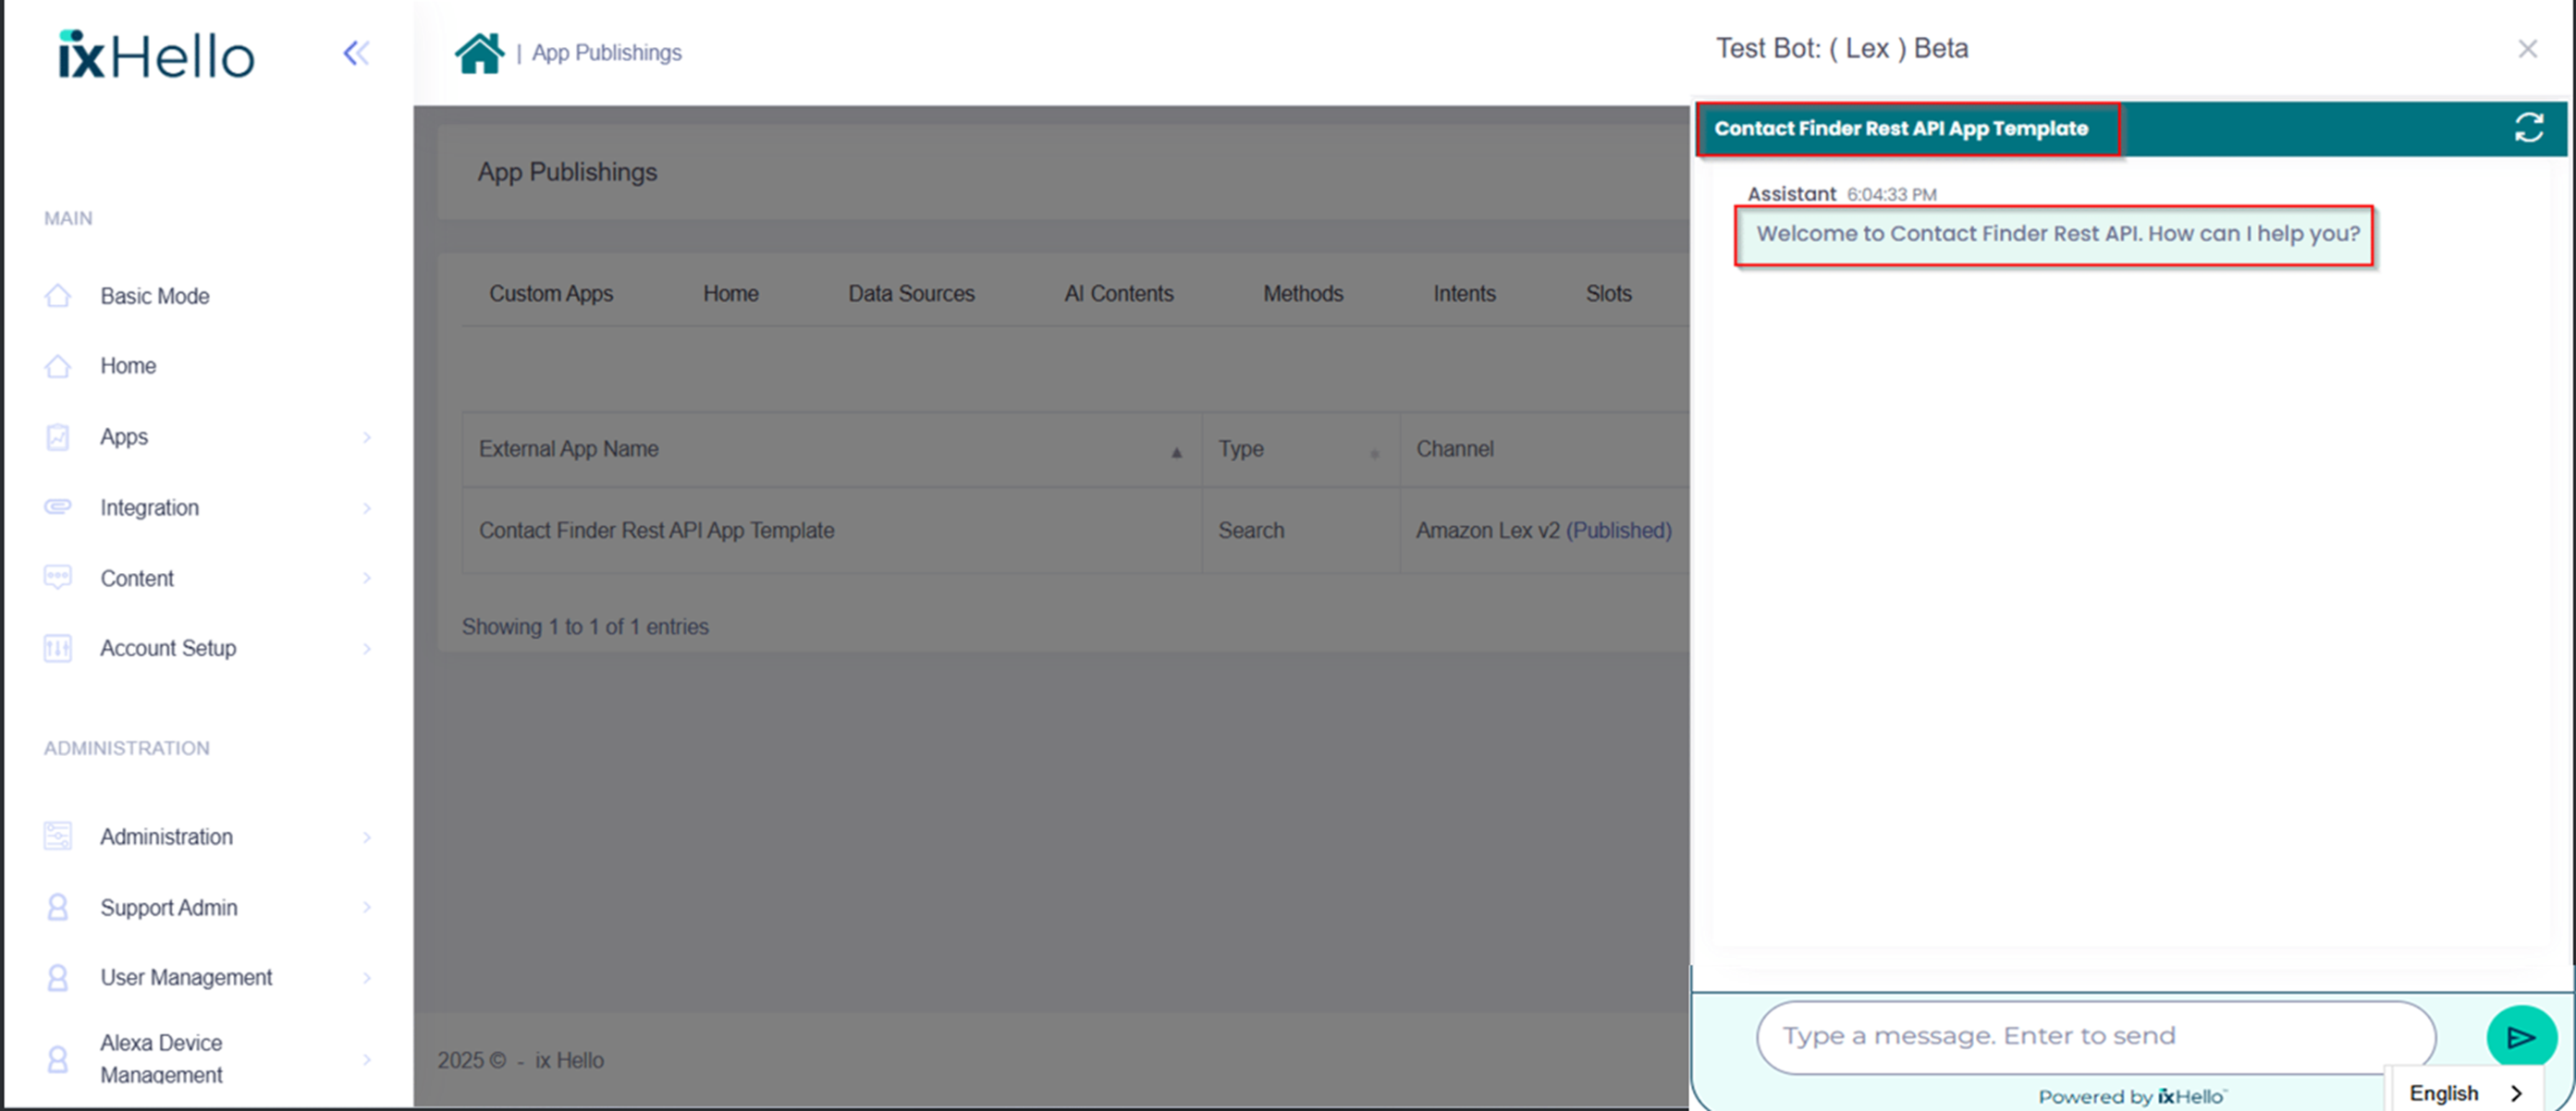Click the User Management person icon
Image resolution: width=2576 pixels, height=1111 pixels.
(x=58, y=977)
